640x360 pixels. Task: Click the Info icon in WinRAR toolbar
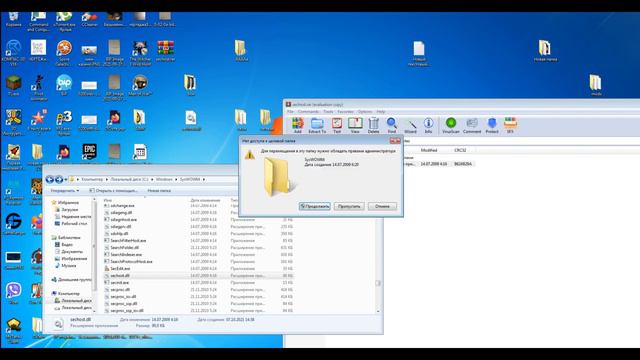[x=428, y=125]
